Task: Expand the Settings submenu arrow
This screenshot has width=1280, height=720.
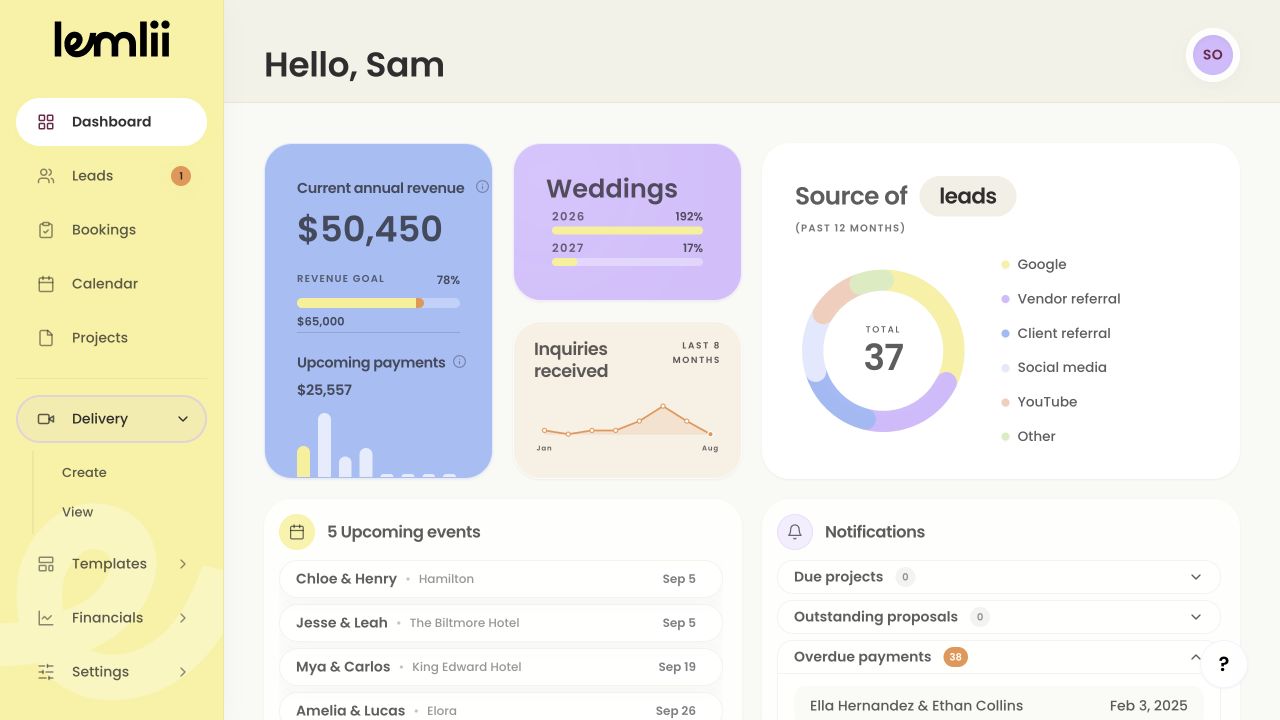Action: [183, 672]
